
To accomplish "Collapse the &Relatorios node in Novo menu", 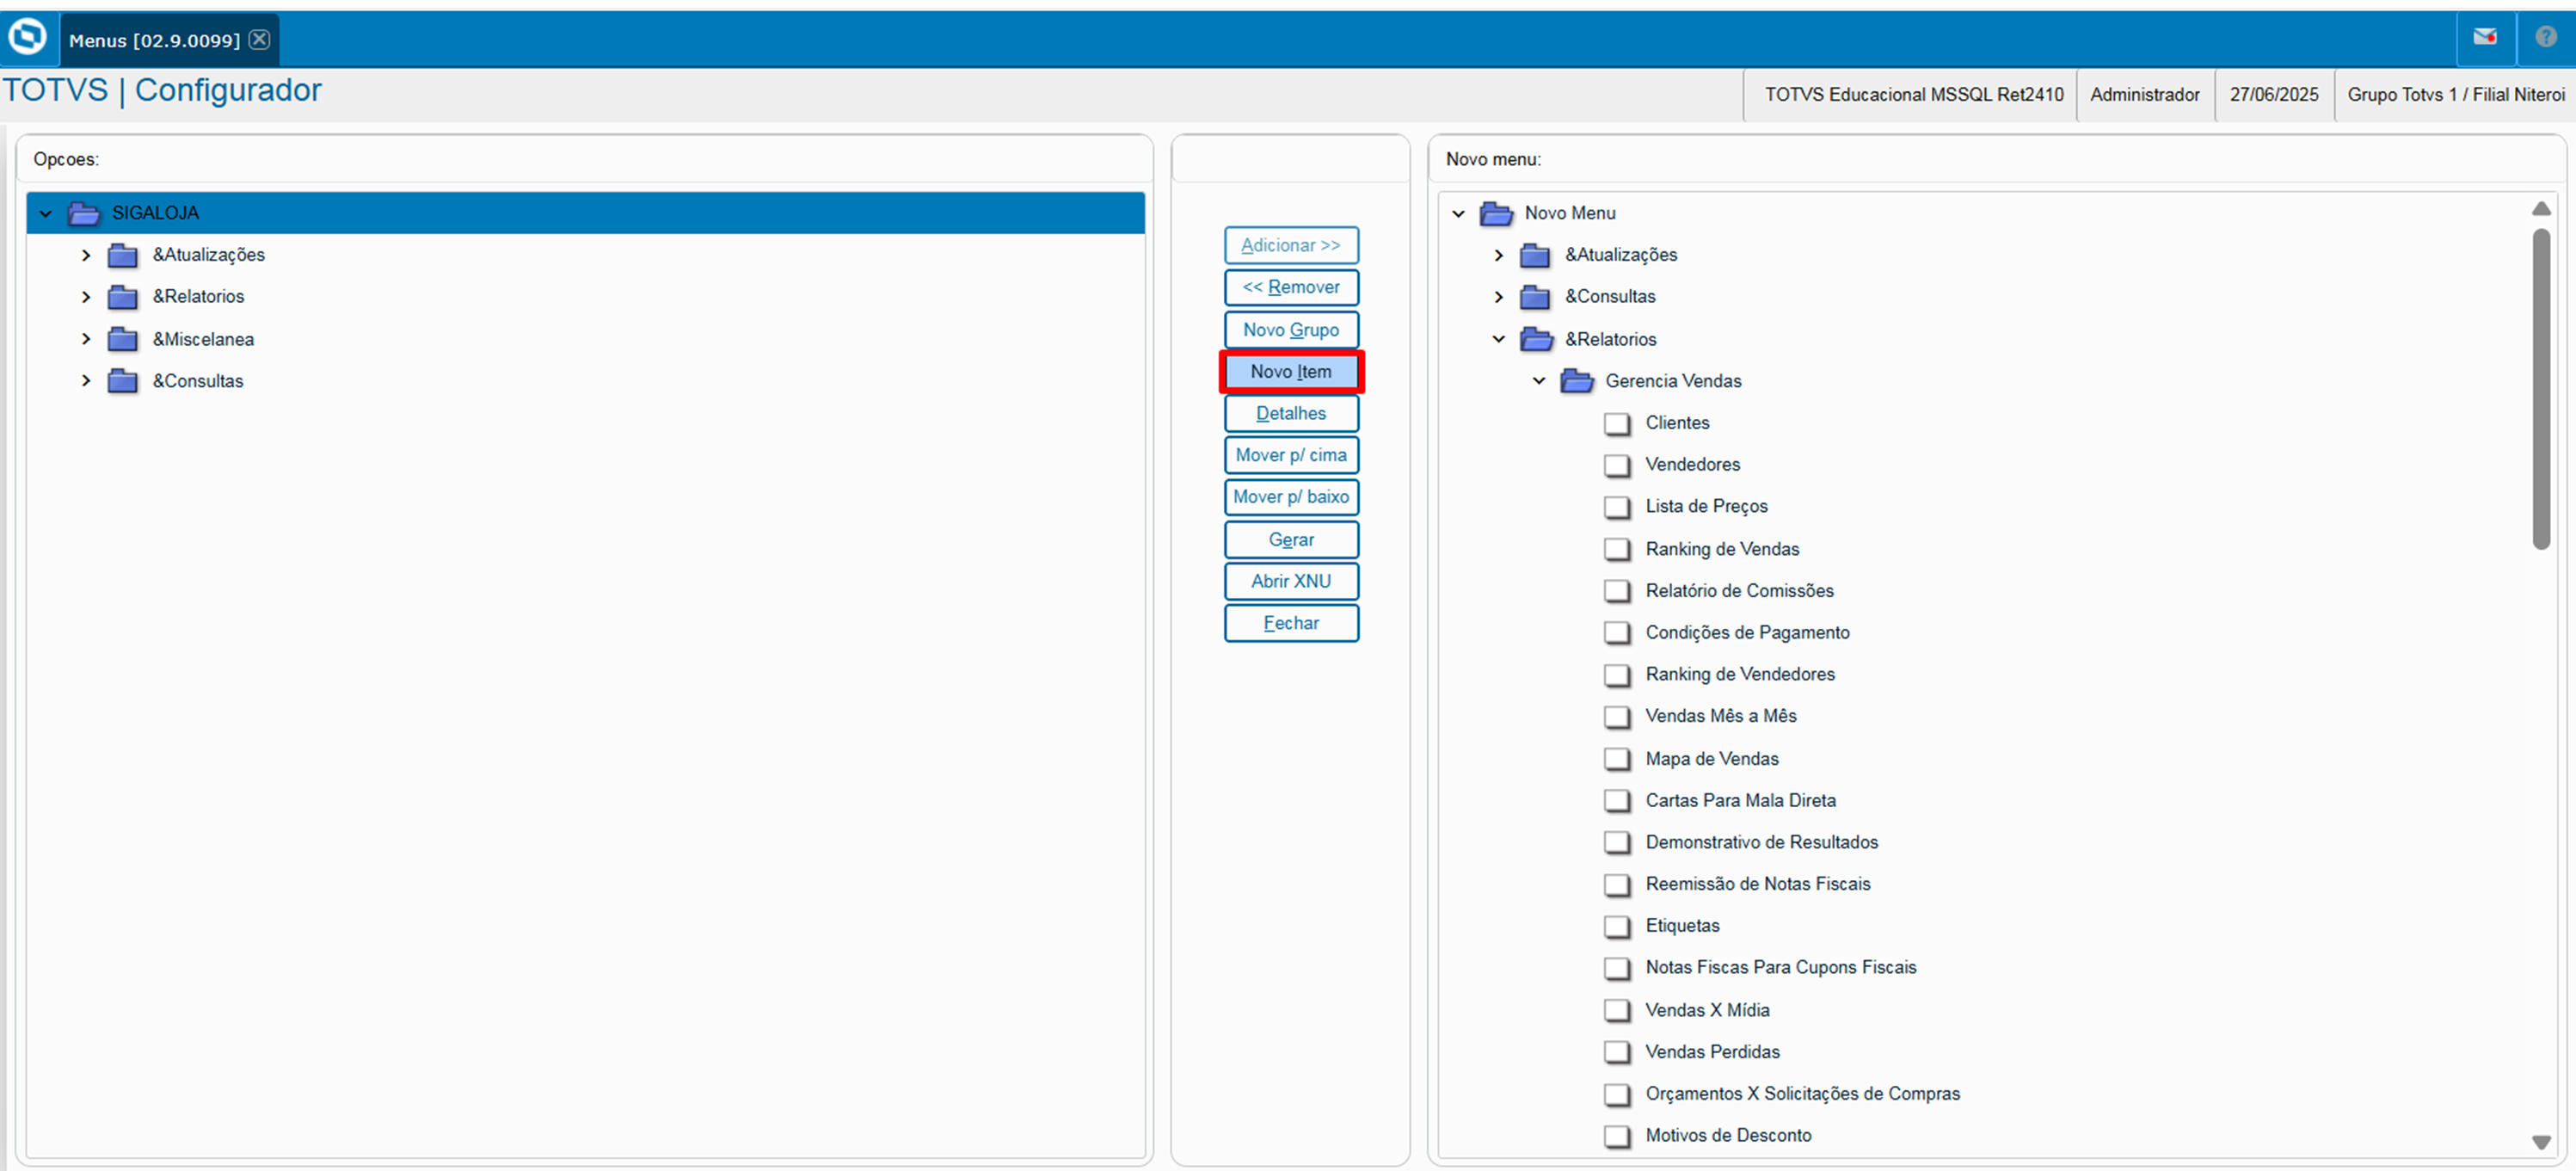I will pos(1498,339).
